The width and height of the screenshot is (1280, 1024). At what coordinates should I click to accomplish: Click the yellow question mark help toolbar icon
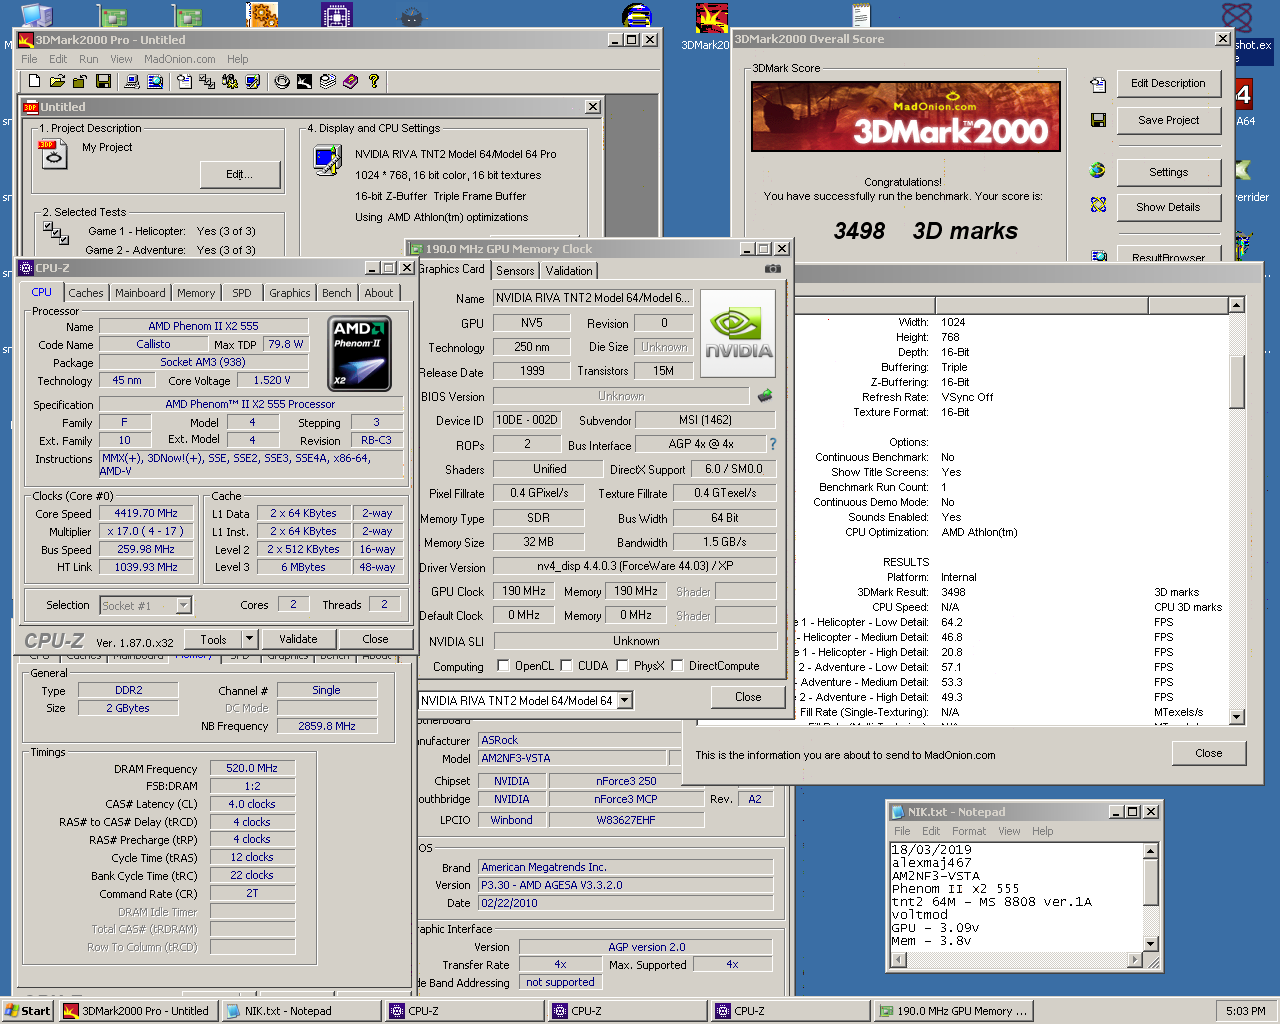[374, 81]
